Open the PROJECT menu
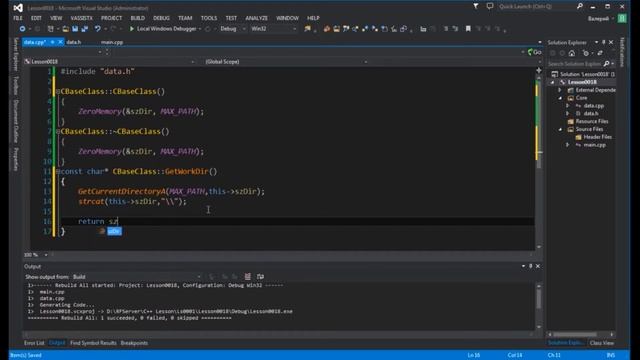640x360 pixels. 111,18
